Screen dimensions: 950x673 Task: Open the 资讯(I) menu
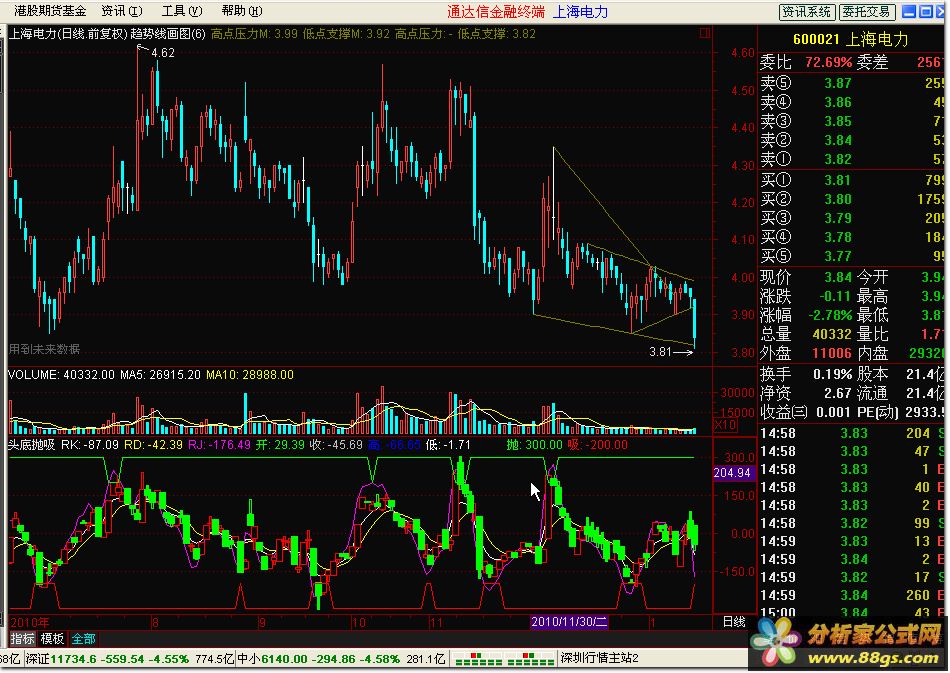pyautogui.click(x=122, y=11)
